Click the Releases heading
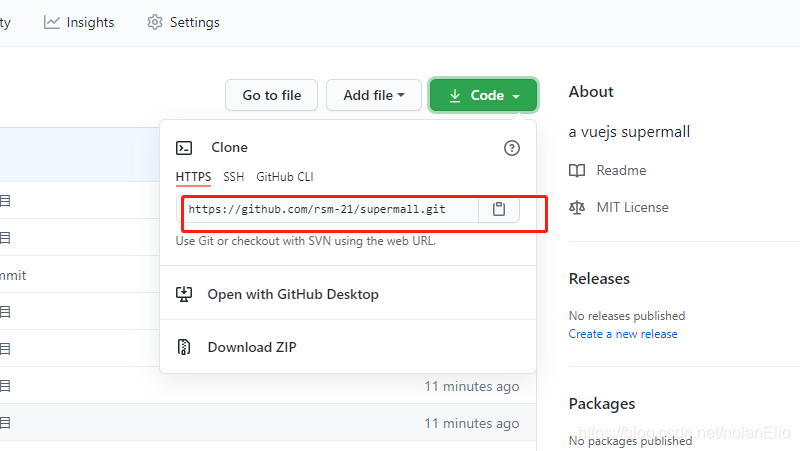This screenshot has width=800, height=451. click(599, 279)
